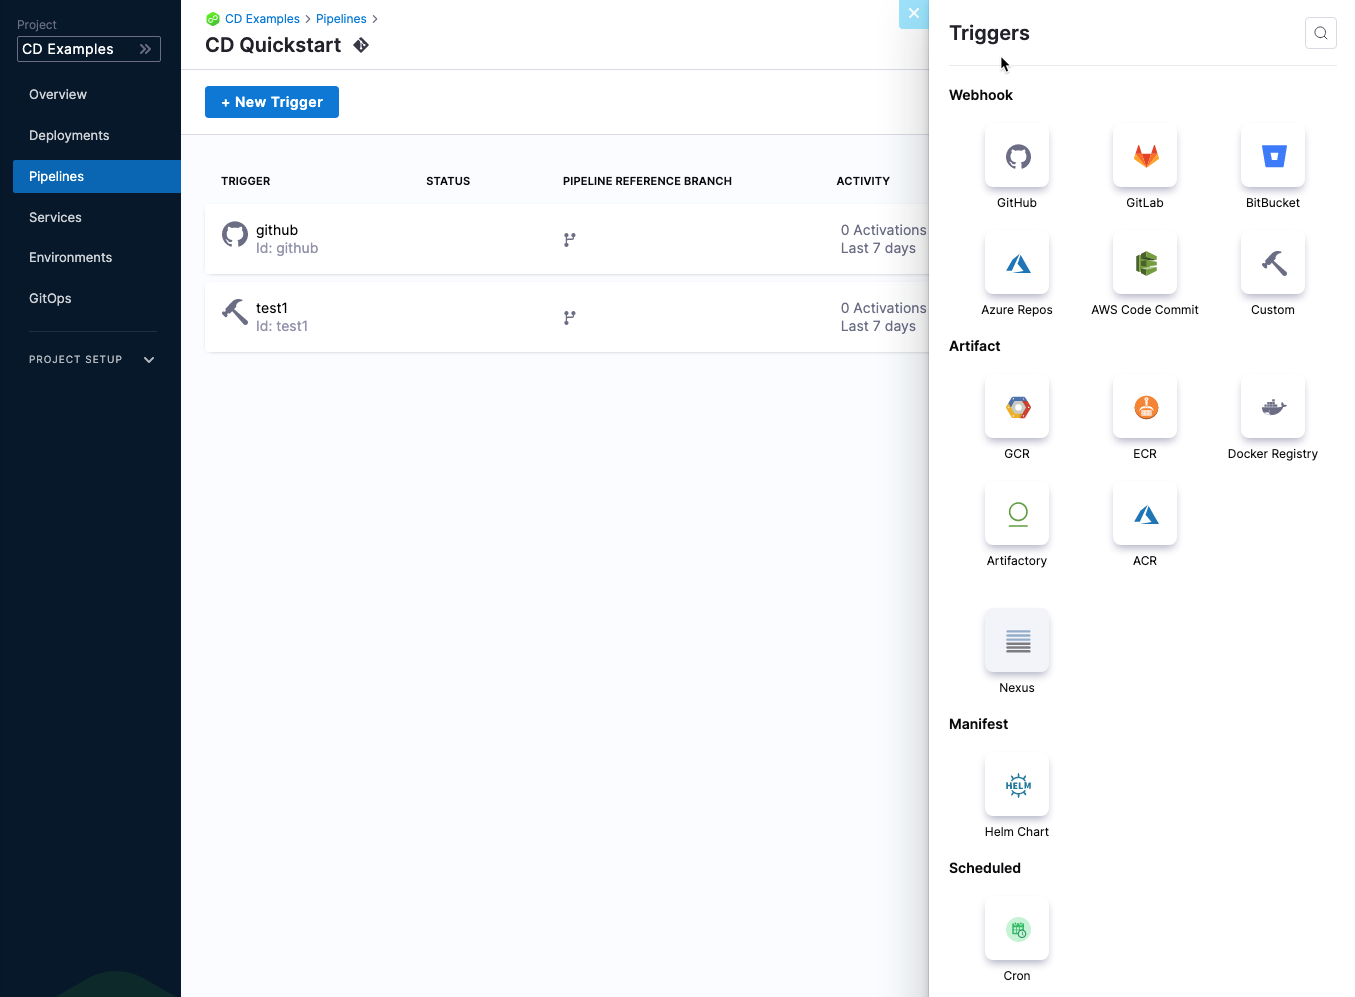Open the search in Triggers panel
This screenshot has width=1355, height=997.
1320,33
